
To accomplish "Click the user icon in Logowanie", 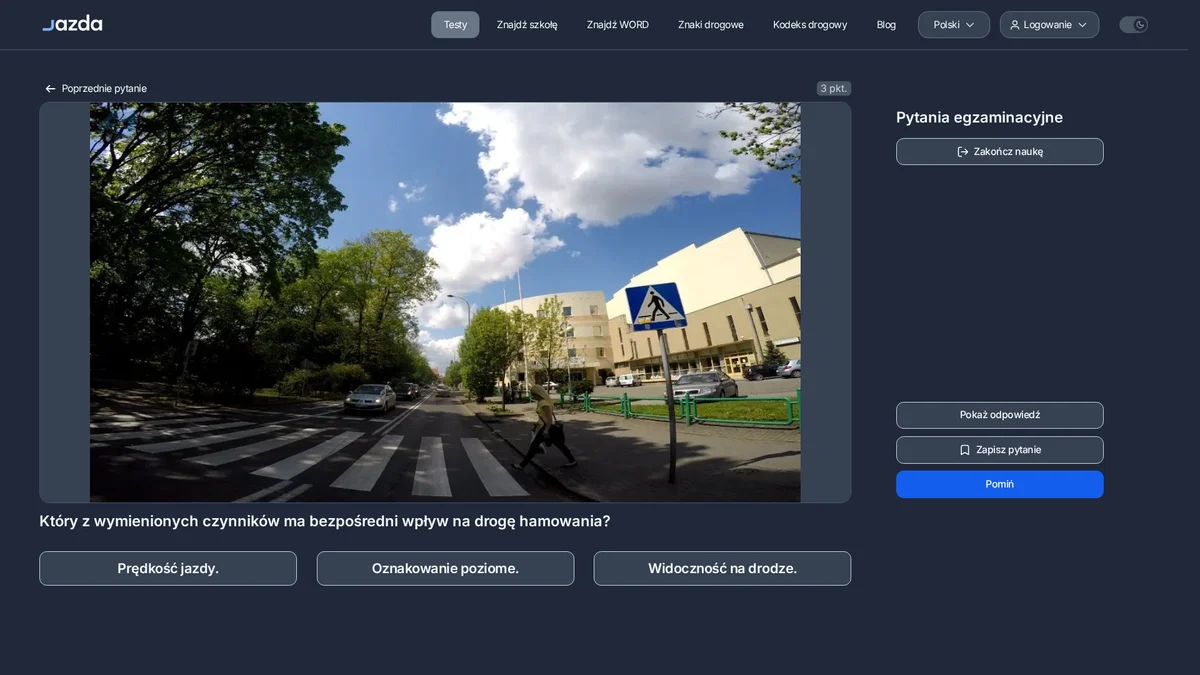I will [x=1015, y=25].
